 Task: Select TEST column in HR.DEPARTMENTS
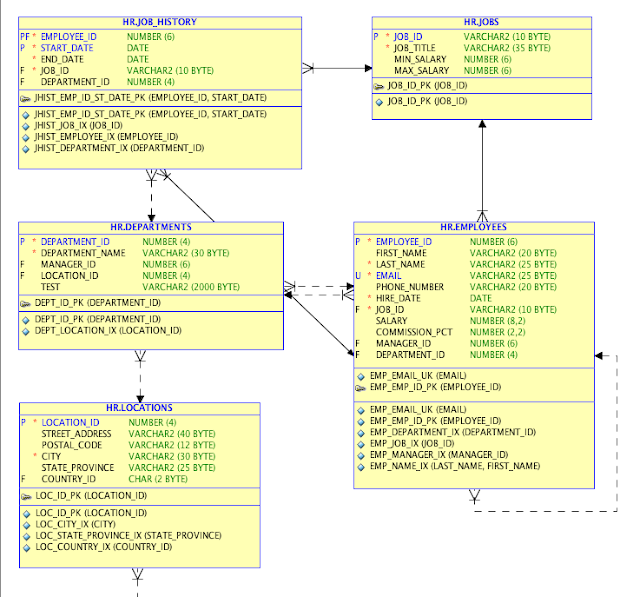[50, 287]
